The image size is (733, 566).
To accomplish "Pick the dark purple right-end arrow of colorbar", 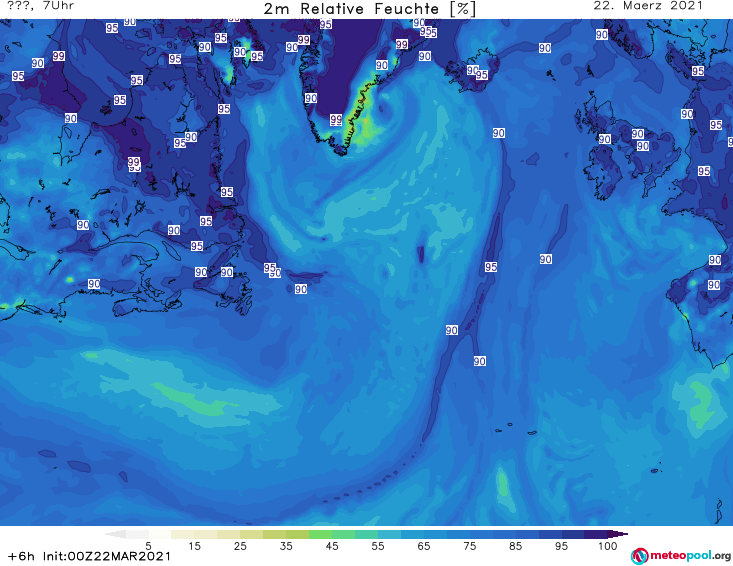I will pos(618,534).
